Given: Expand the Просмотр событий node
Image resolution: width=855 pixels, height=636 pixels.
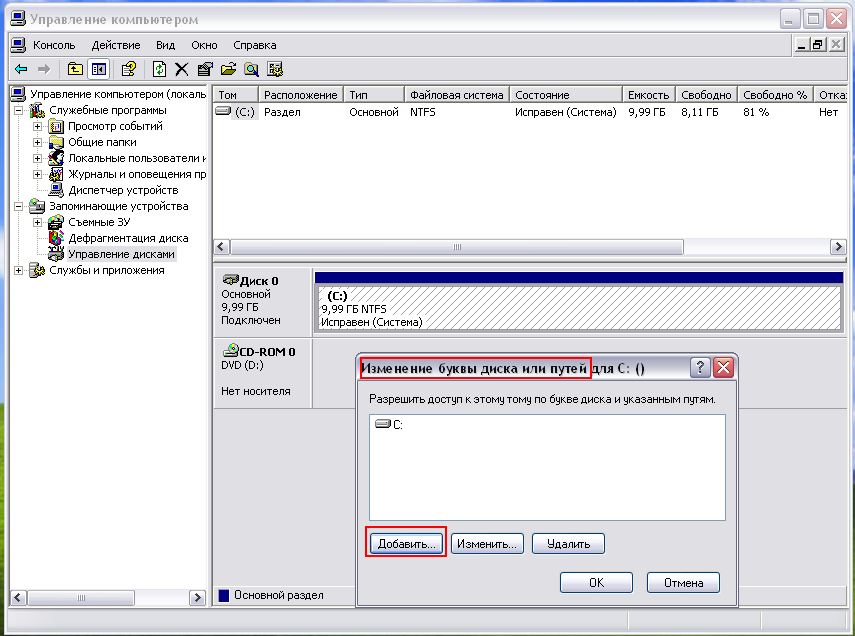Looking at the screenshot, I should click(x=38, y=127).
